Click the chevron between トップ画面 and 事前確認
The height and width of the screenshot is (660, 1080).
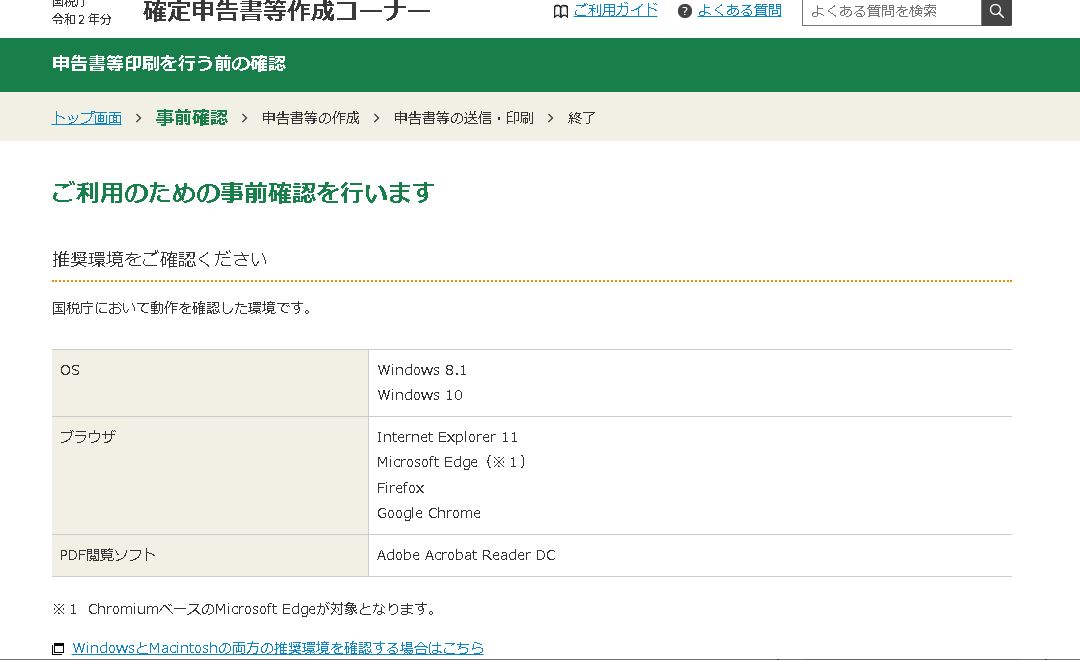(x=139, y=118)
